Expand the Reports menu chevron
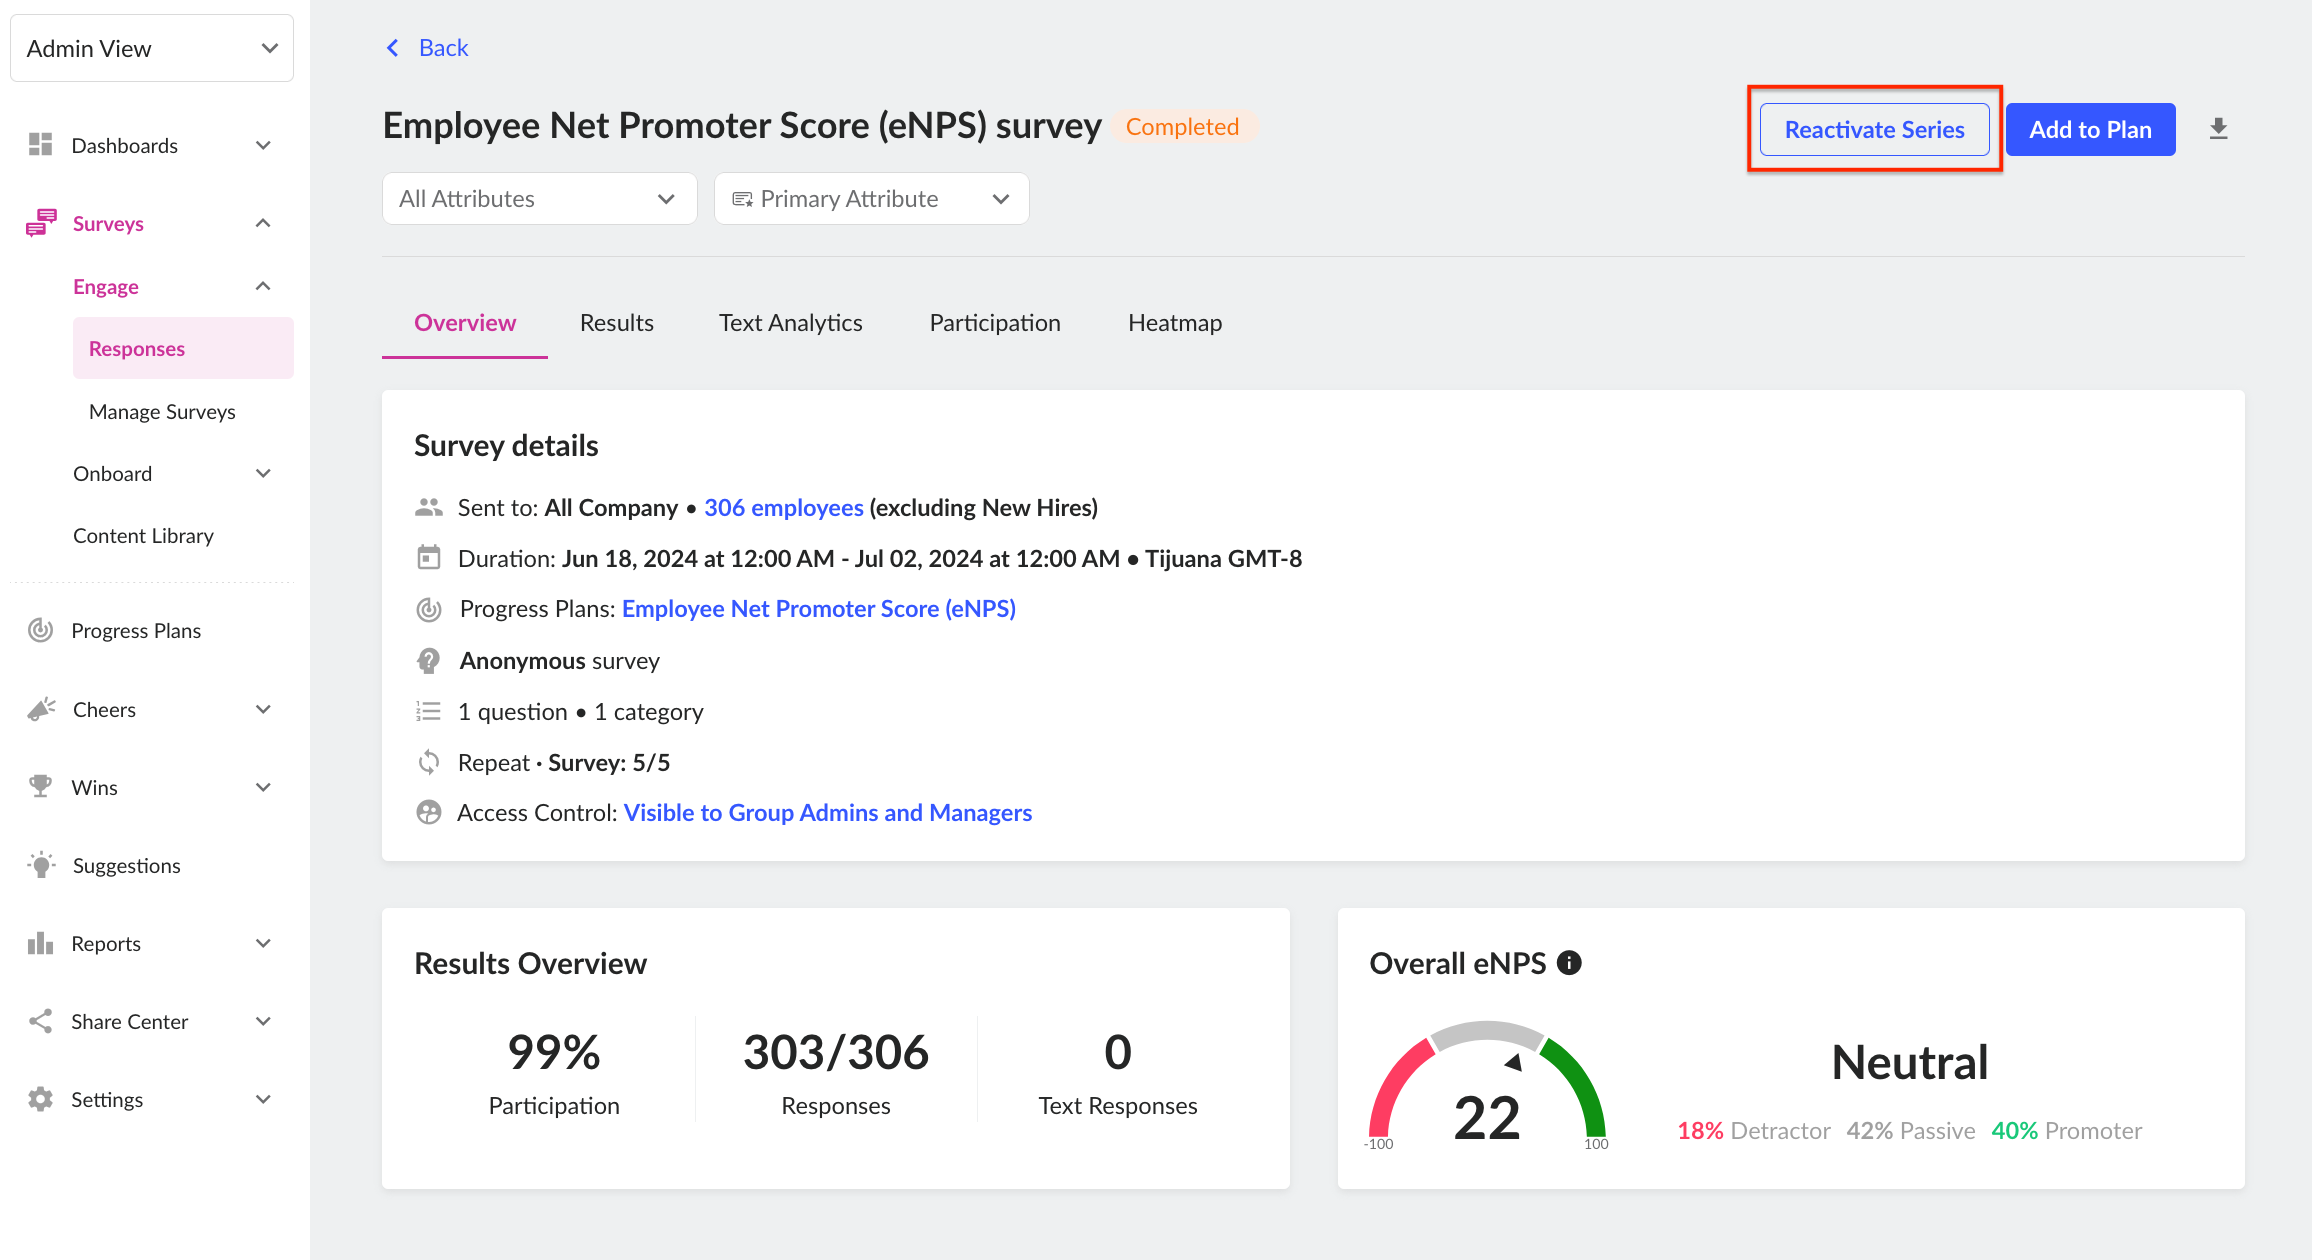This screenshot has height=1260, width=2312. point(264,943)
